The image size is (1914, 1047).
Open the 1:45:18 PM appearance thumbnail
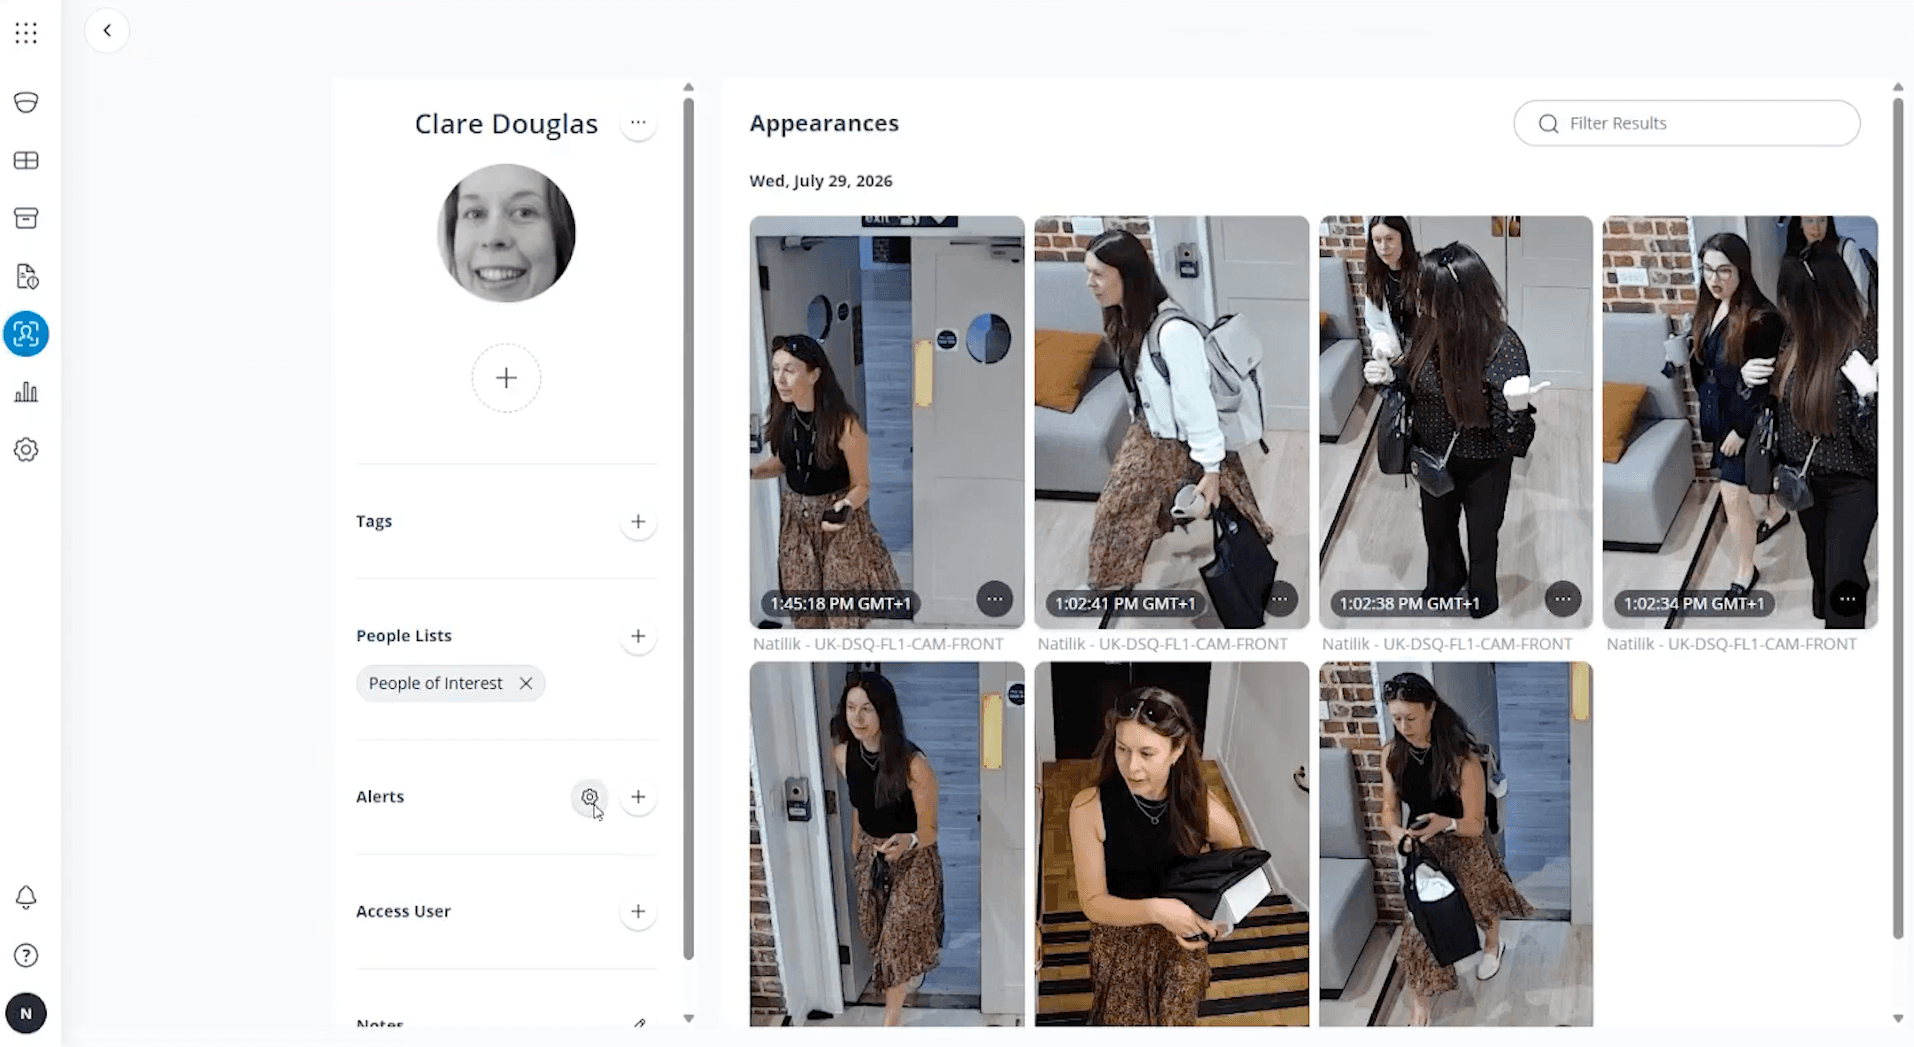[887, 422]
